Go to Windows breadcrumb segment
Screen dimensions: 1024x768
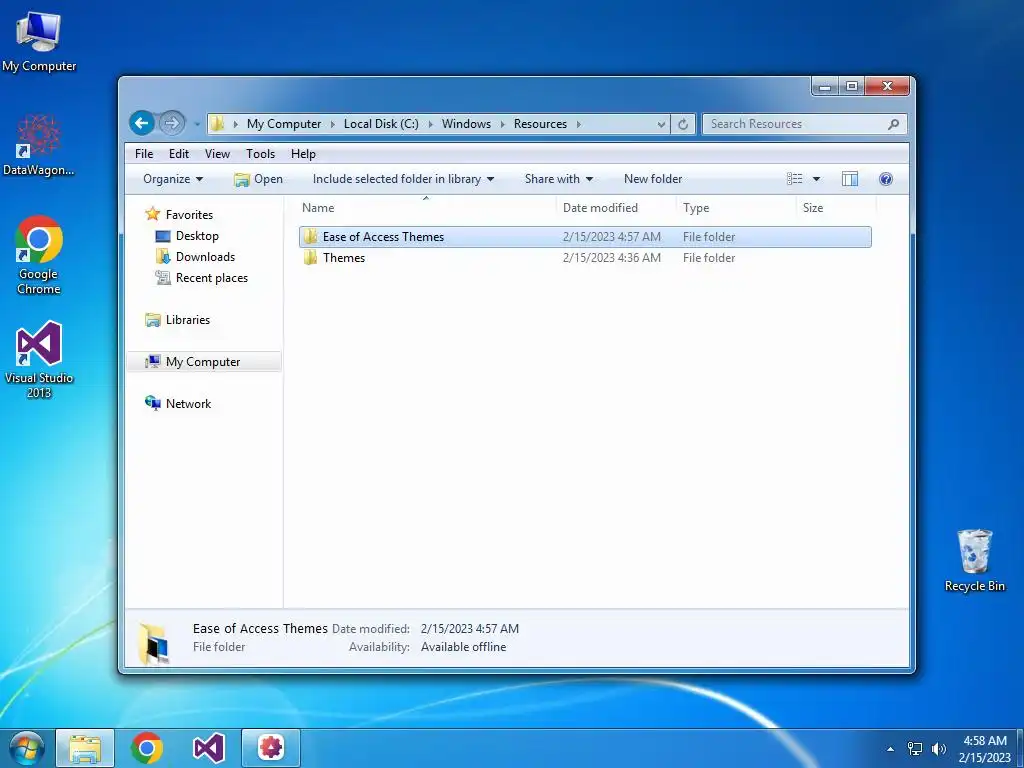[x=466, y=123]
